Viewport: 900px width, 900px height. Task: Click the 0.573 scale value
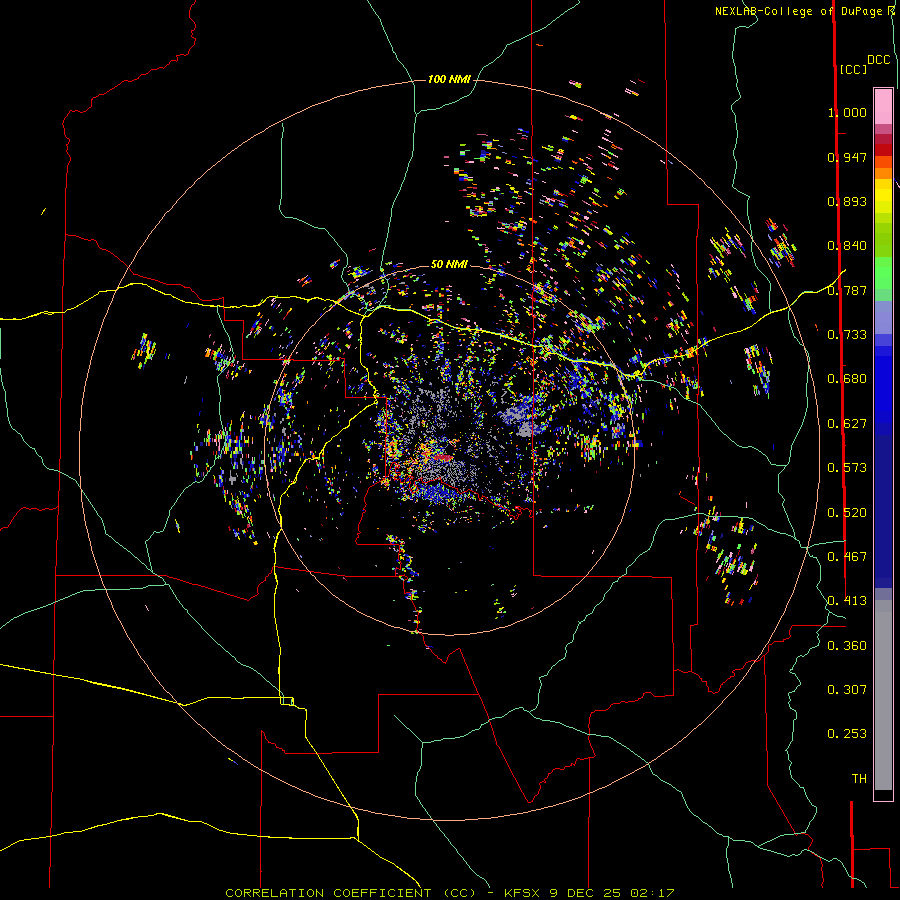(847, 468)
